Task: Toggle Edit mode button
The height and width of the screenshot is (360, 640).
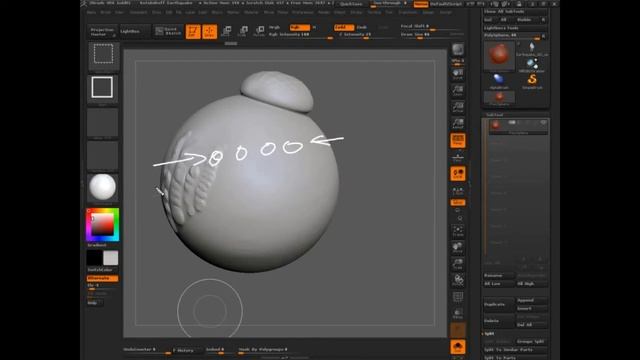Action: coord(193,31)
